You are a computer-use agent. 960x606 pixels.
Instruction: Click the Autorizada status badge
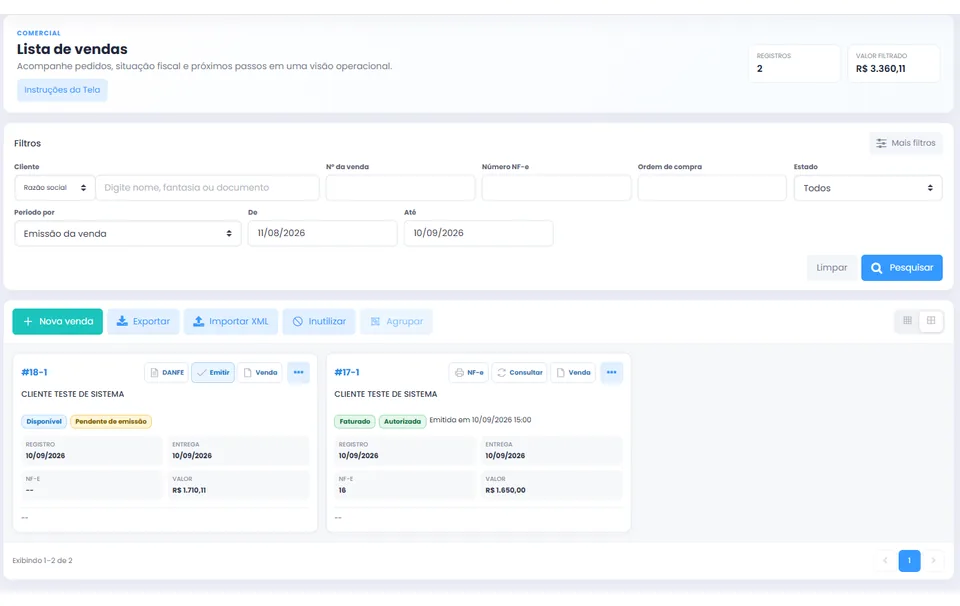[x=402, y=422]
